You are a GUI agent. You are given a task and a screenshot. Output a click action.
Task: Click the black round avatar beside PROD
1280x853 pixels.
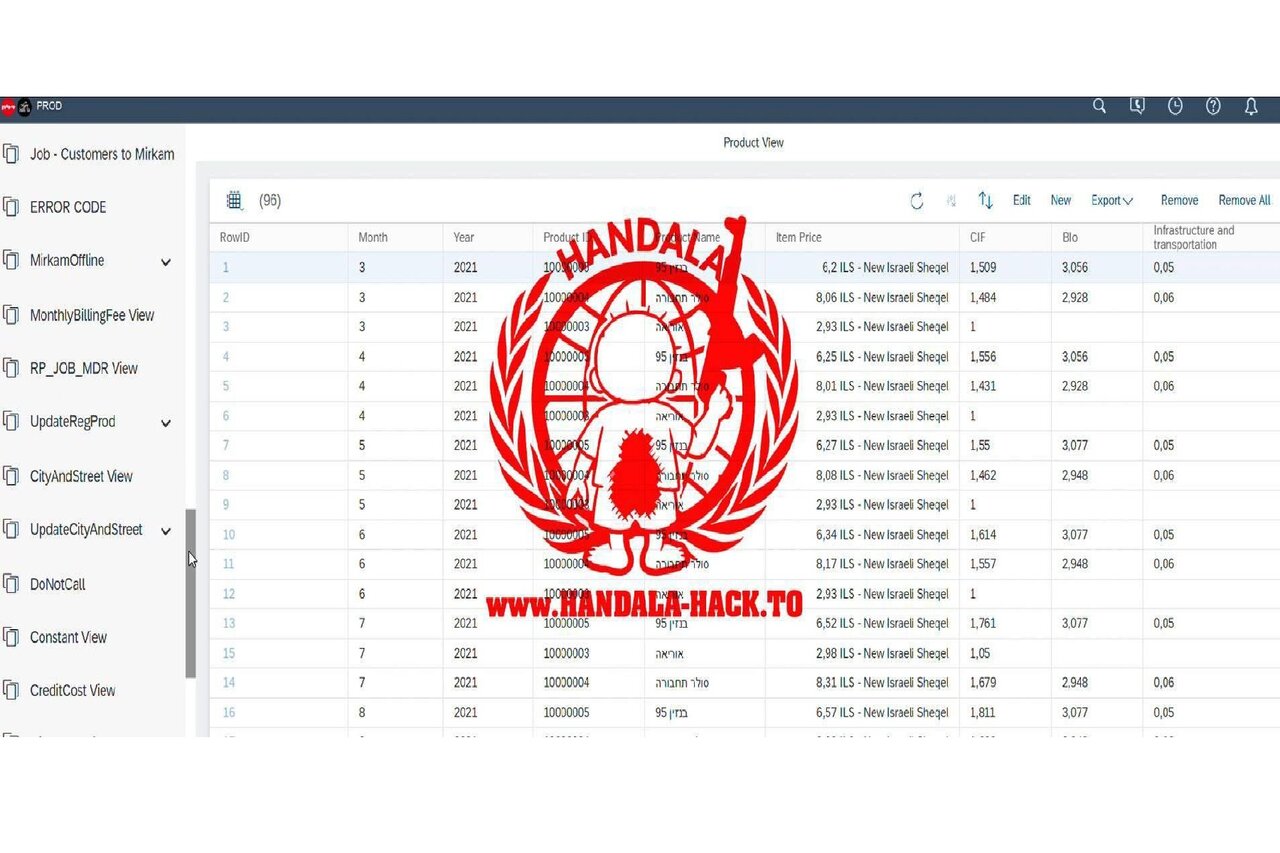tap(25, 107)
